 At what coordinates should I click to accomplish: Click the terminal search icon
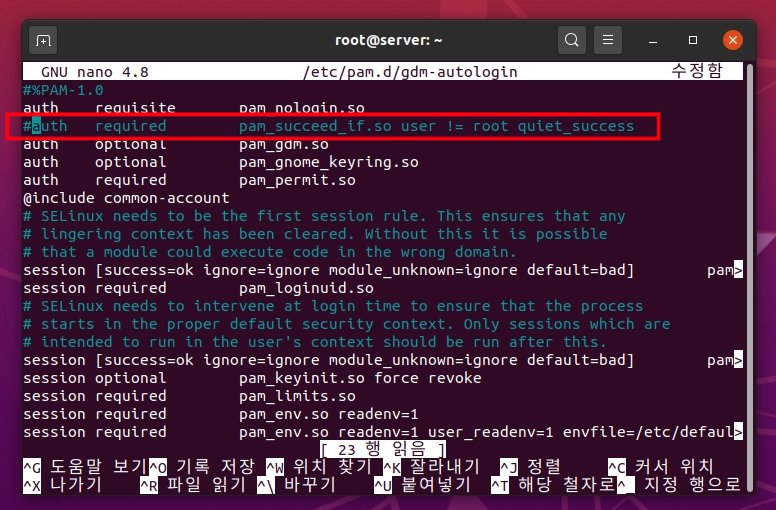point(572,40)
